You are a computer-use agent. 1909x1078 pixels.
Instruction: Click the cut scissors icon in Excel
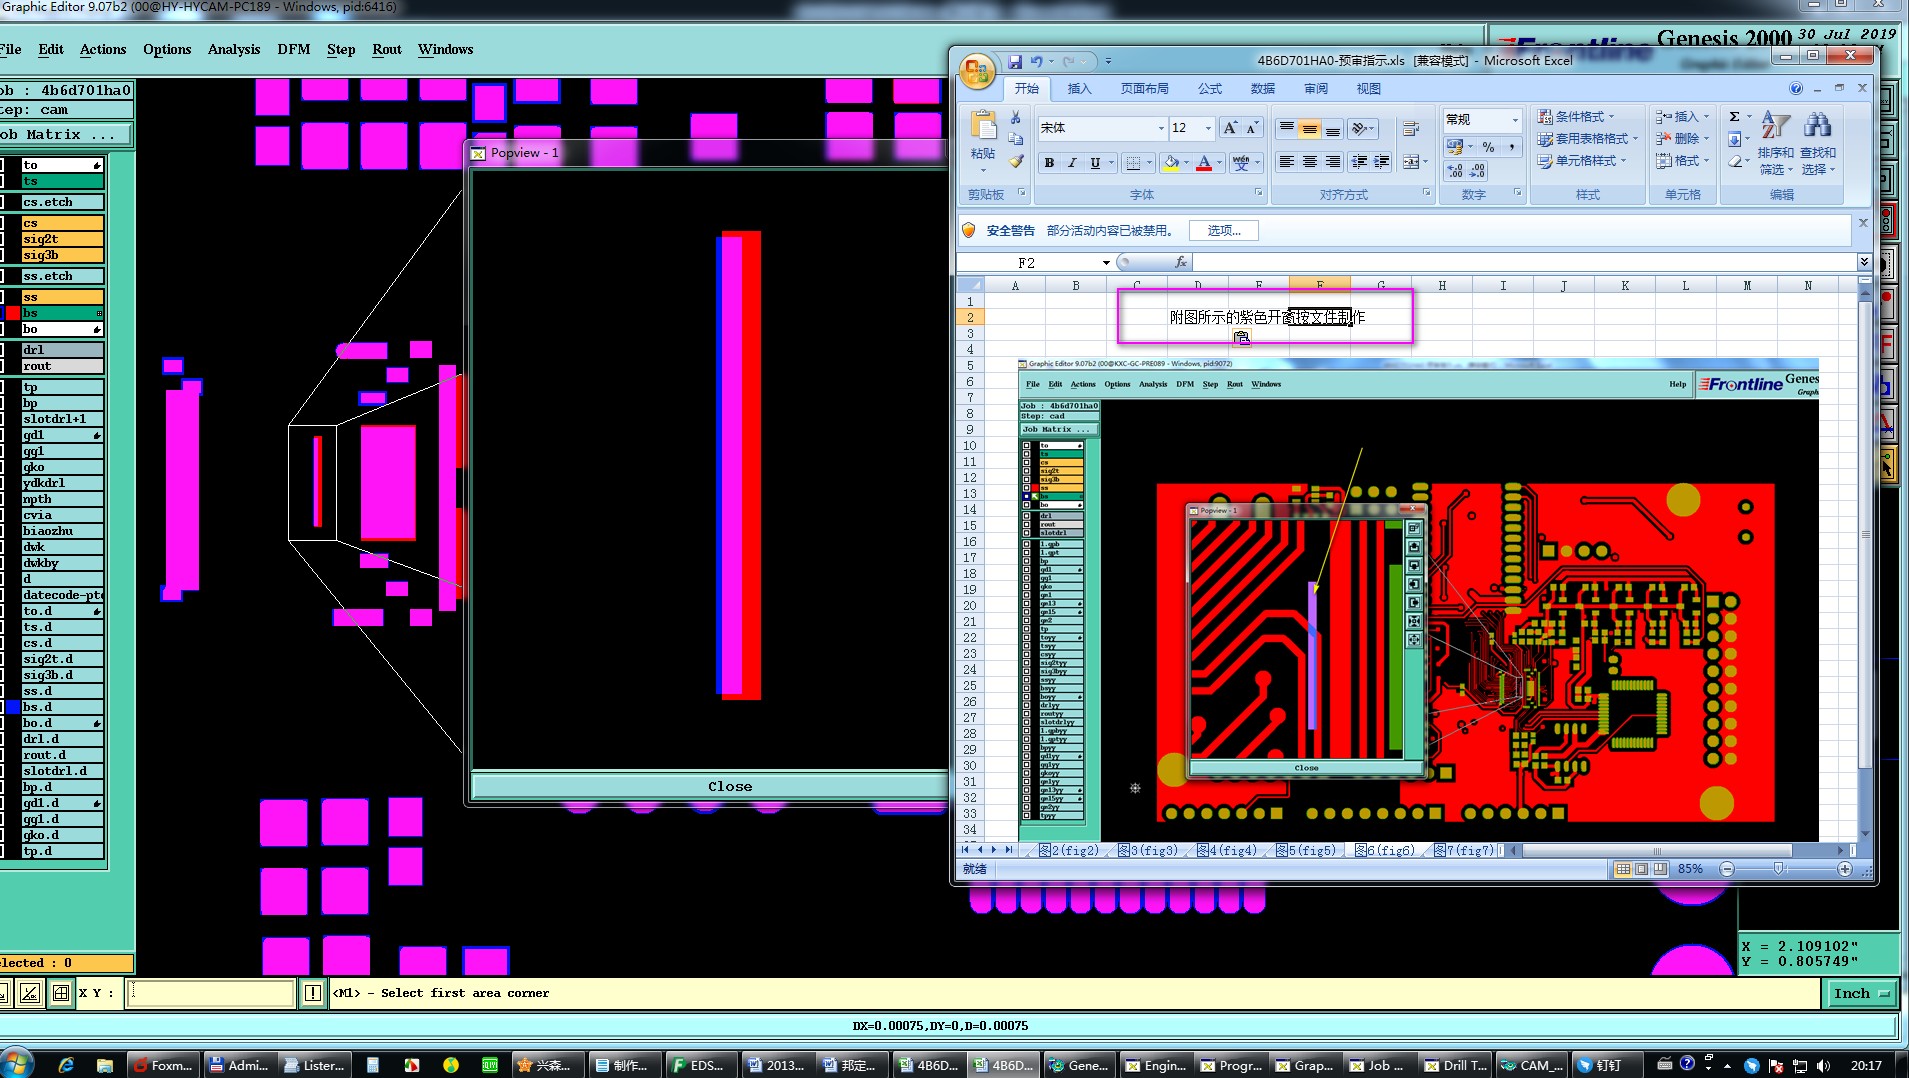1016,118
